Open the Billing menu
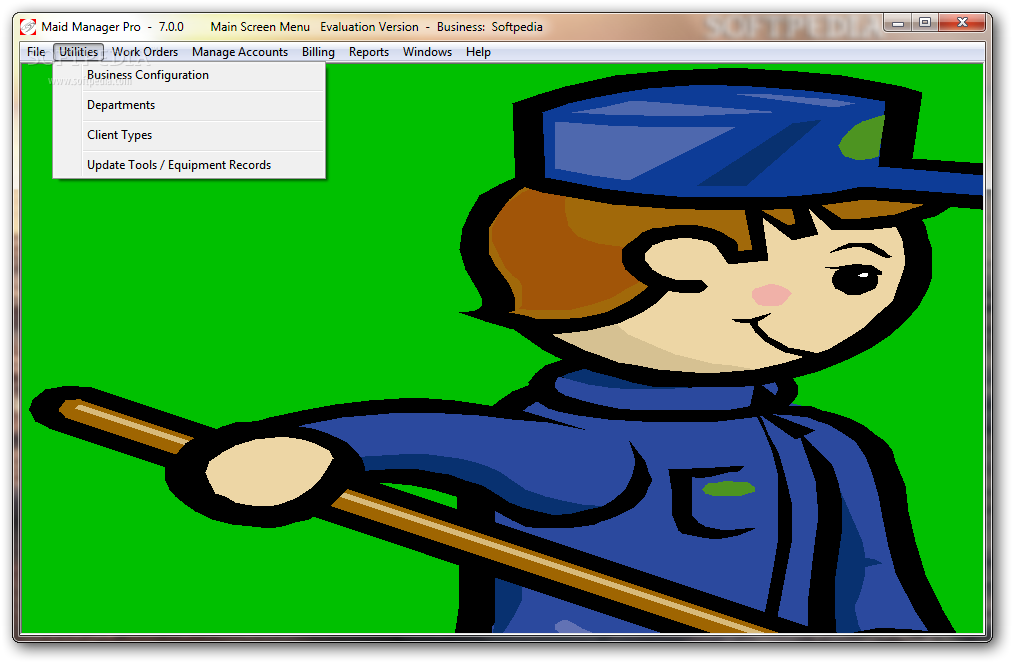This screenshot has width=1013, height=663. (x=318, y=52)
